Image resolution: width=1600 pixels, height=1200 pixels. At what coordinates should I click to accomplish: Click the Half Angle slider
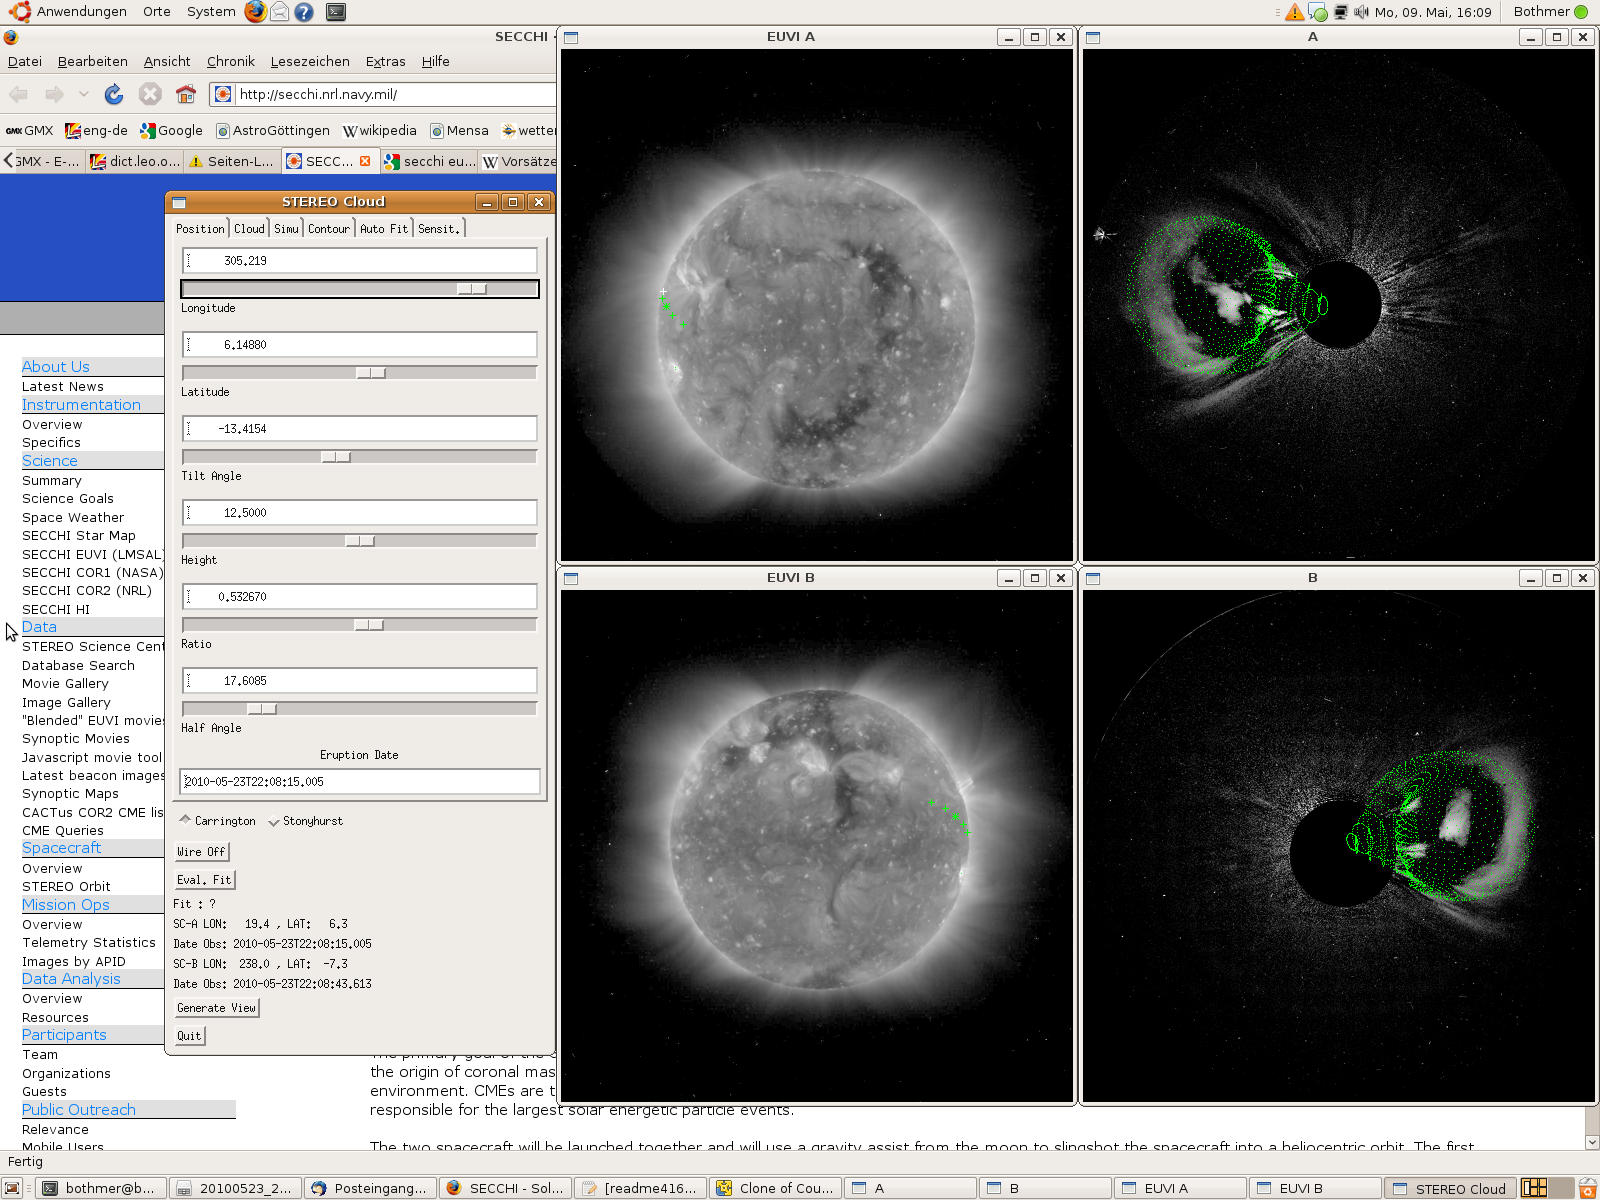[x=360, y=709]
